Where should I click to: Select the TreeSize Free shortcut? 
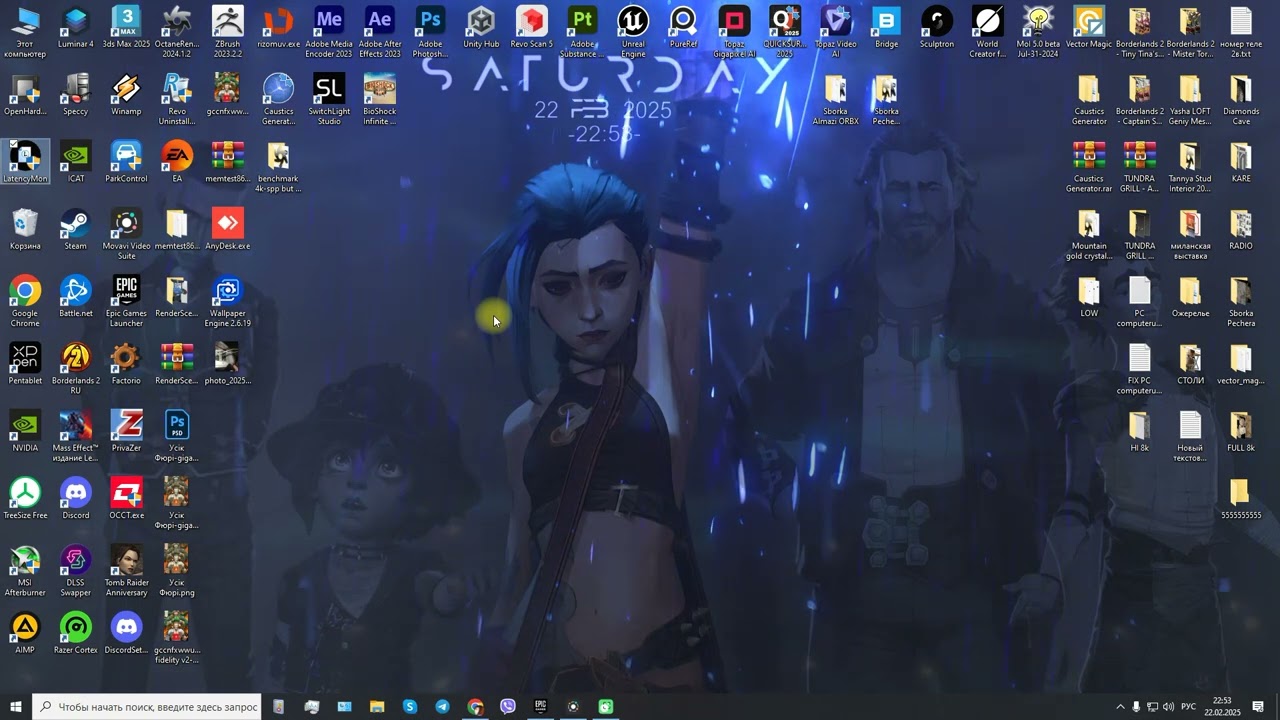point(25,499)
